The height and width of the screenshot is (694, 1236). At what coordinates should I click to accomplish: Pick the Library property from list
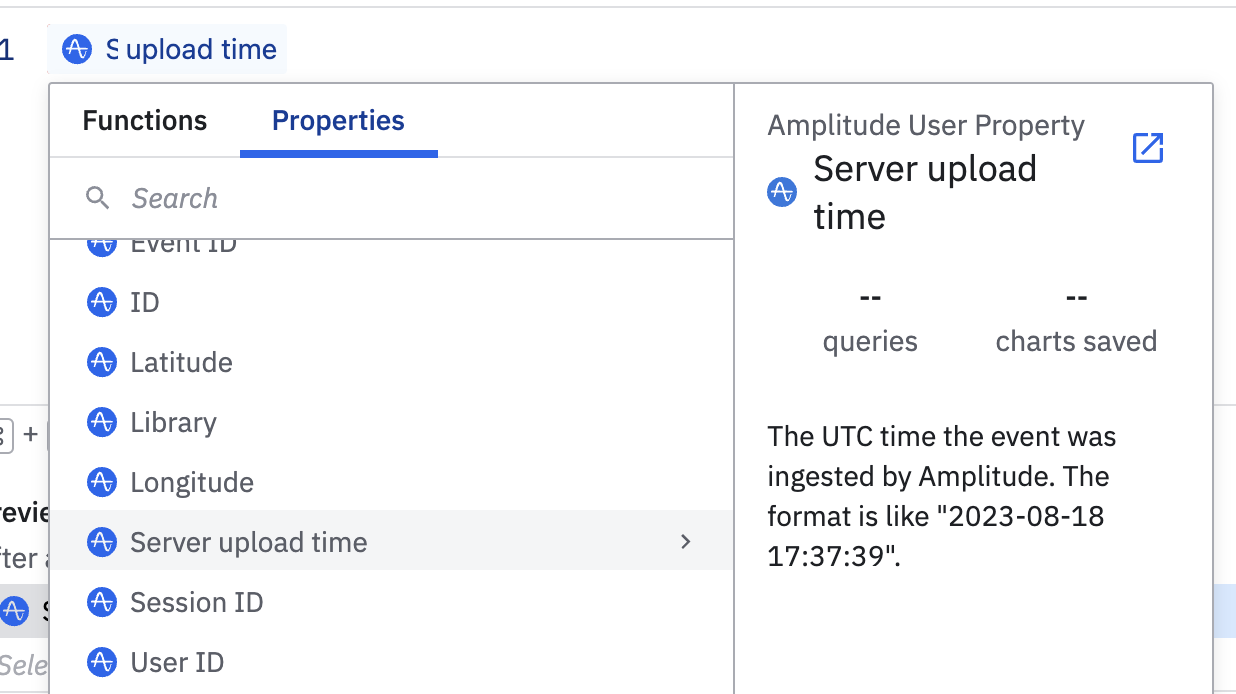pyautogui.click(x=173, y=422)
